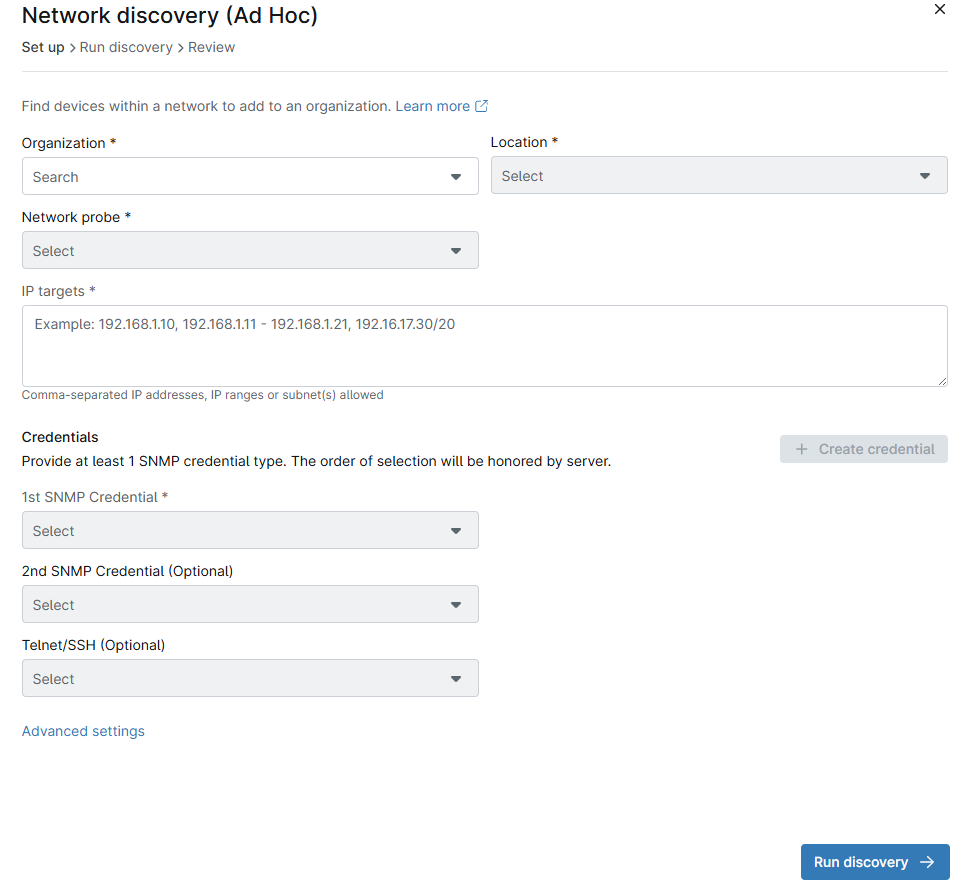972x888 pixels.
Task: Click the Location dropdown arrow icon
Action: 925,176
